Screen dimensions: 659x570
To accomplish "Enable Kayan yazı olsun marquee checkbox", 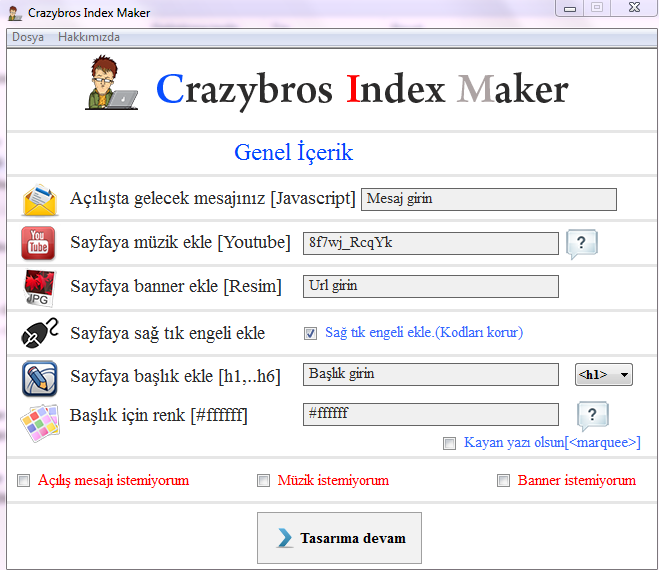I will coord(449,443).
